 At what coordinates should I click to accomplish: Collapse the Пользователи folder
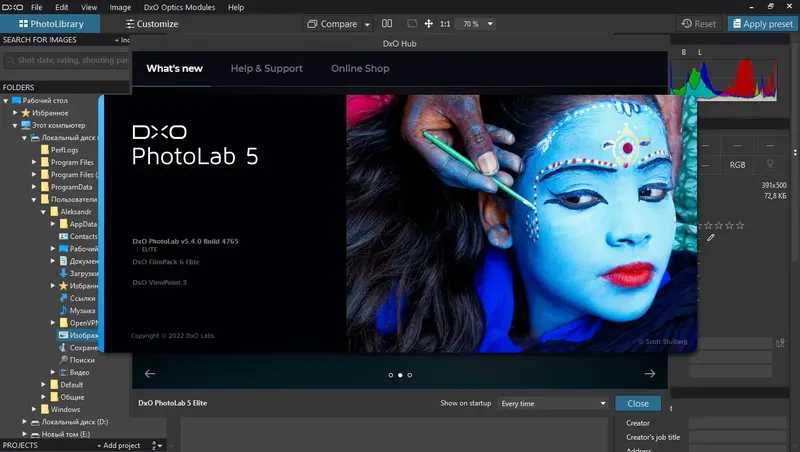coord(34,199)
